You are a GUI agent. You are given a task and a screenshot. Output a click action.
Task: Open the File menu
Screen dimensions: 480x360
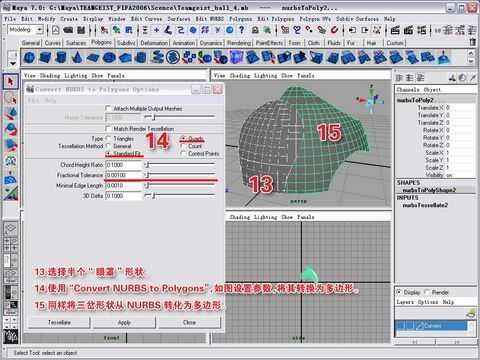(10, 19)
